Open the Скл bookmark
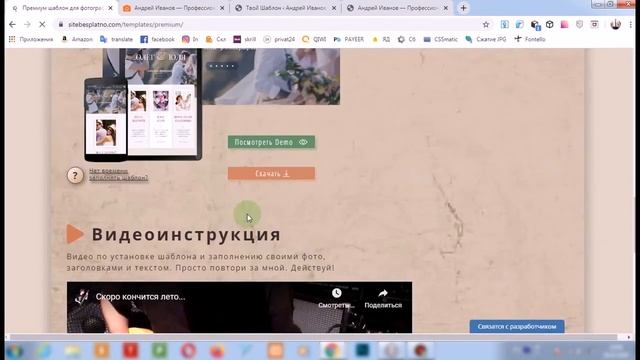This screenshot has width=640, height=360. [216, 39]
